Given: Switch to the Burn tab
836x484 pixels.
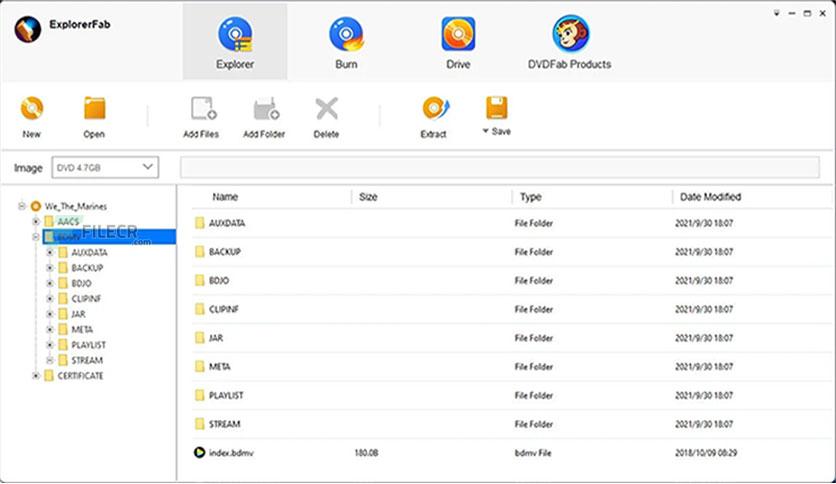Looking at the screenshot, I should pyautogui.click(x=346, y=43).
